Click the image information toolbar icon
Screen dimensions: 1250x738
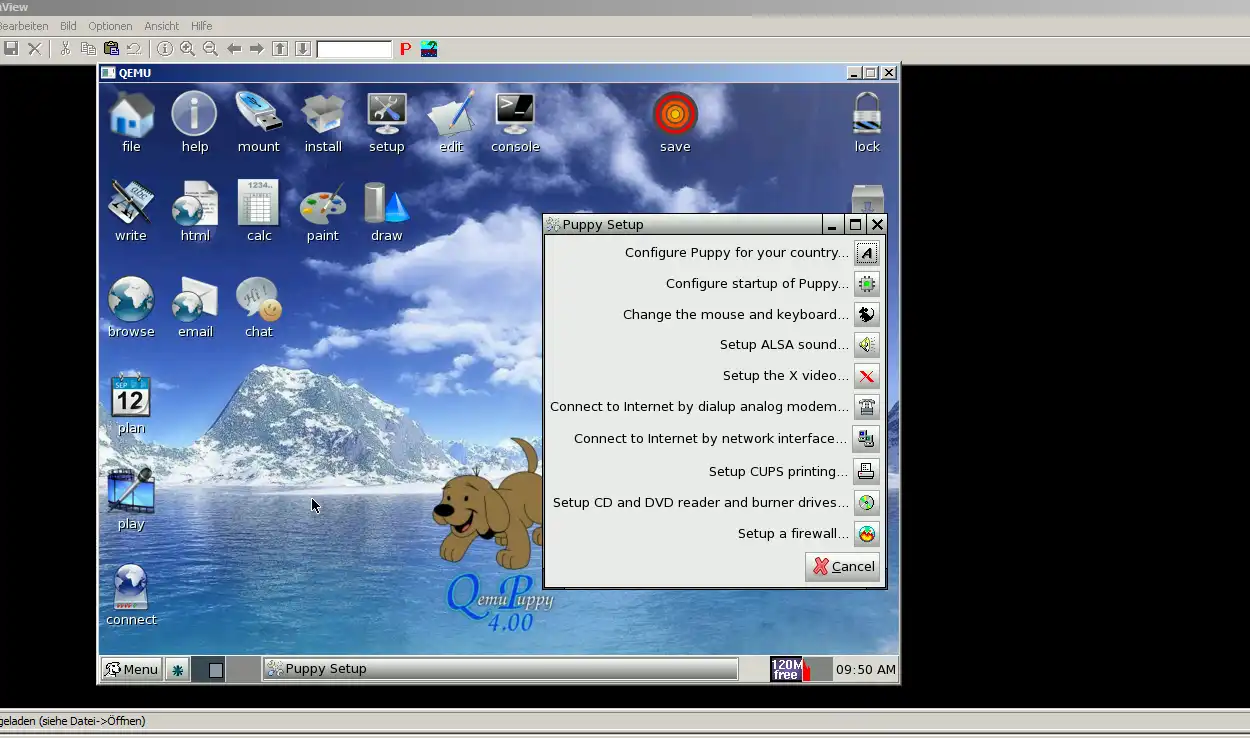click(165, 48)
